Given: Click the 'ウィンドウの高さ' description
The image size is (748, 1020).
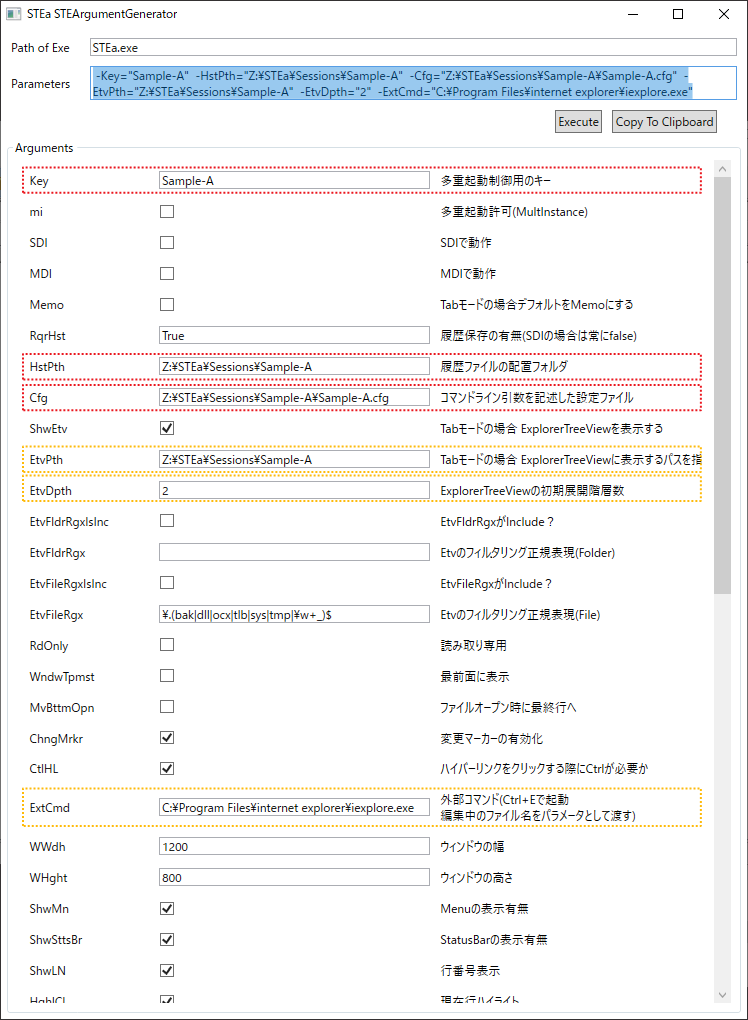Looking at the screenshot, I should pos(477,878).
